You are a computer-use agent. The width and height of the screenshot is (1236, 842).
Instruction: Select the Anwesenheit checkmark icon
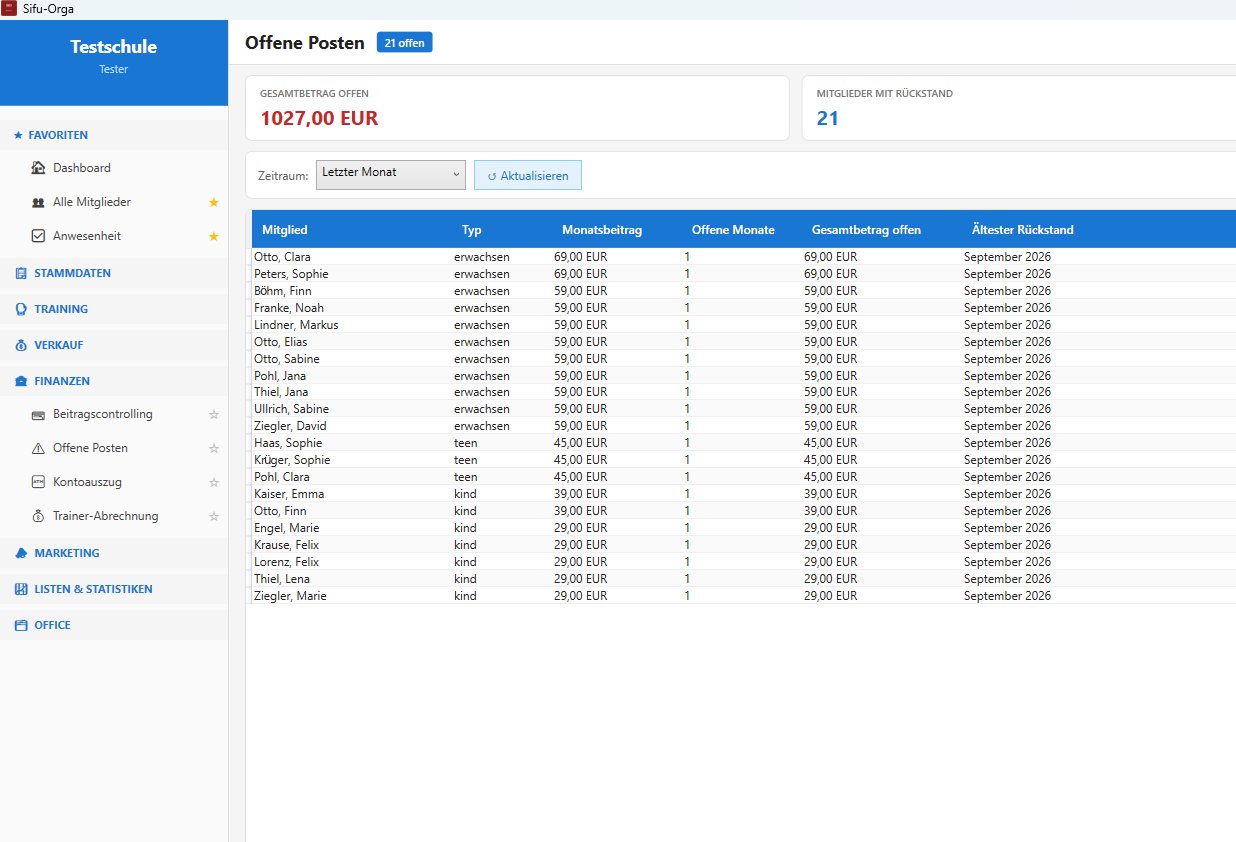point(38,236)
